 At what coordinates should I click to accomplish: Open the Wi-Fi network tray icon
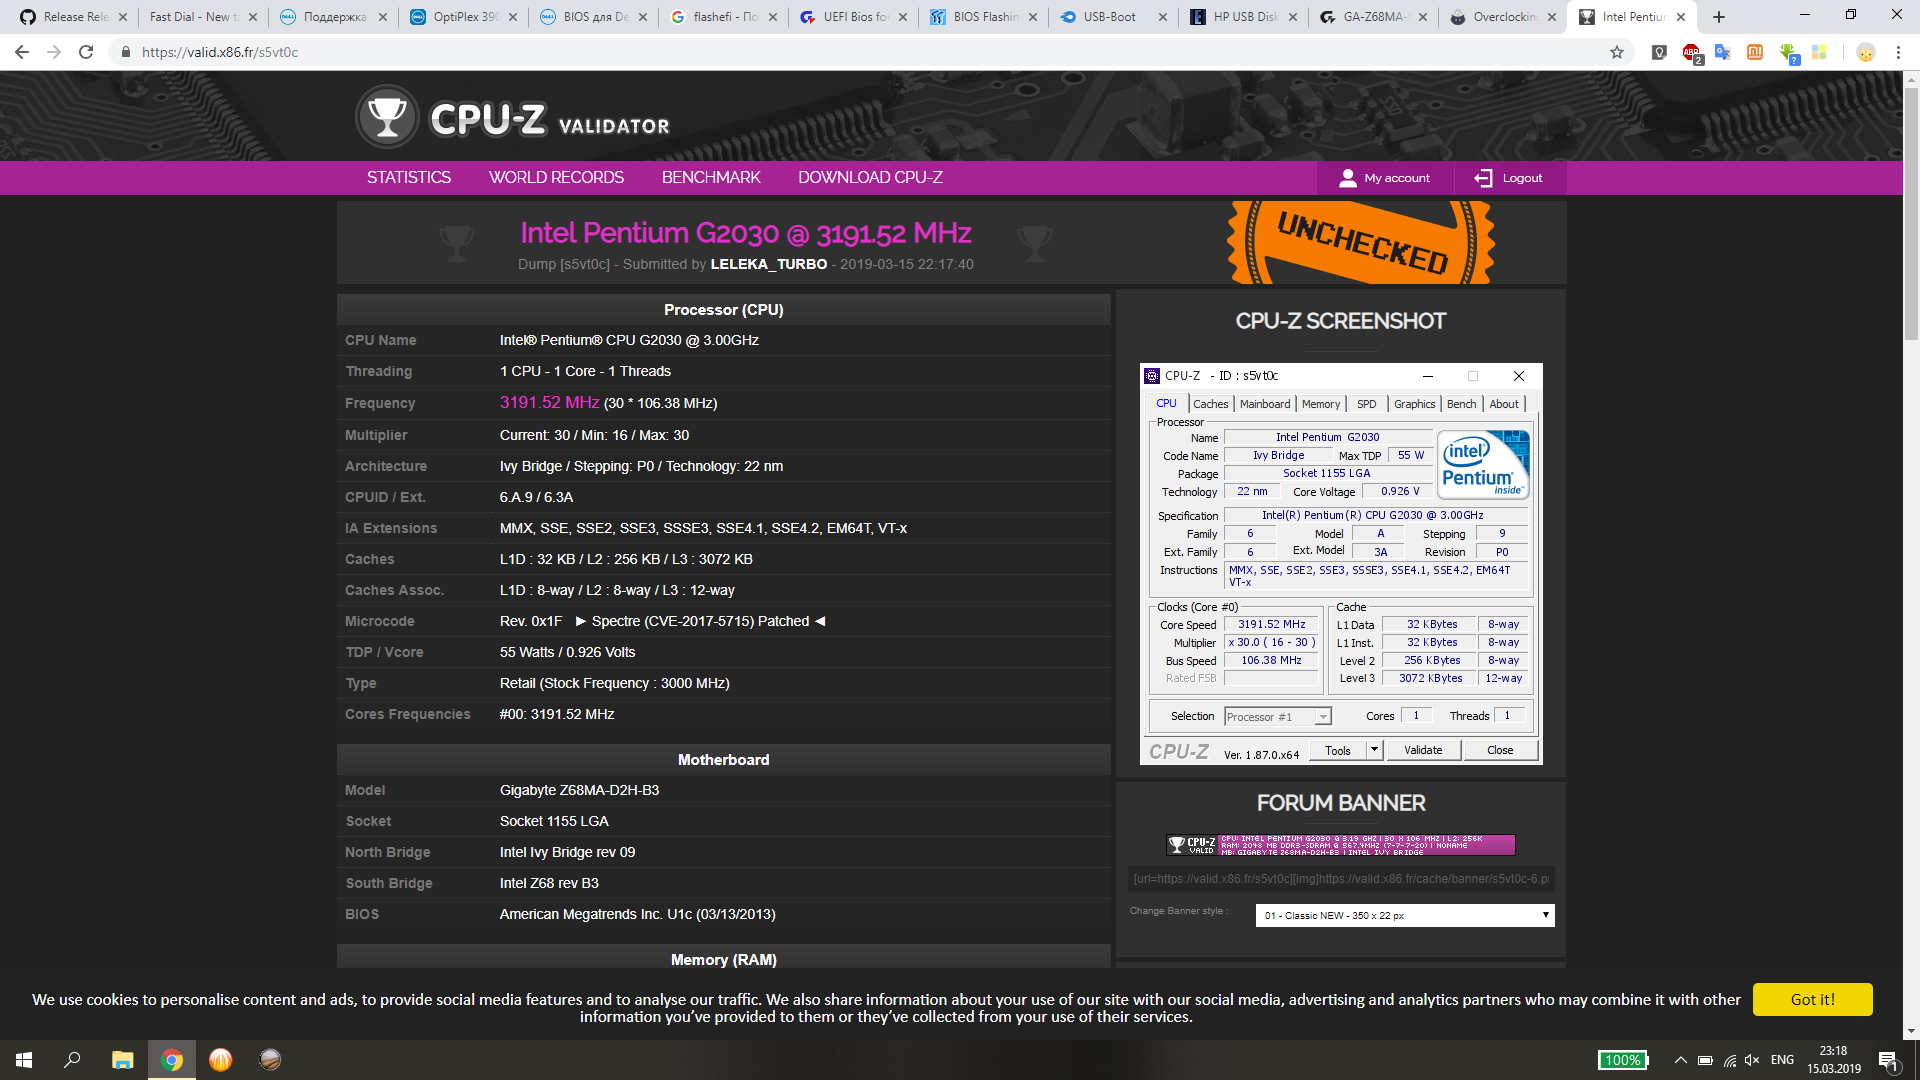pyautogui.click(x=1730, y=1060)
